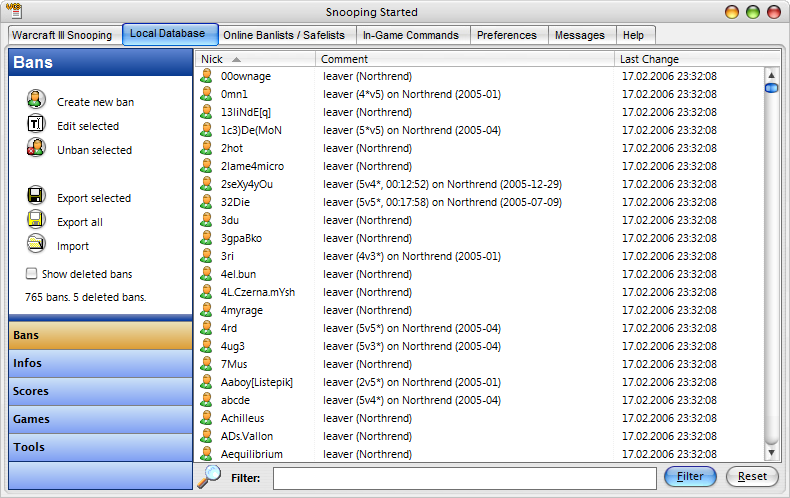Select the ADs.Vallon nick entry
This screenshot has height=498, width=790.
click(x=247, y=436)
